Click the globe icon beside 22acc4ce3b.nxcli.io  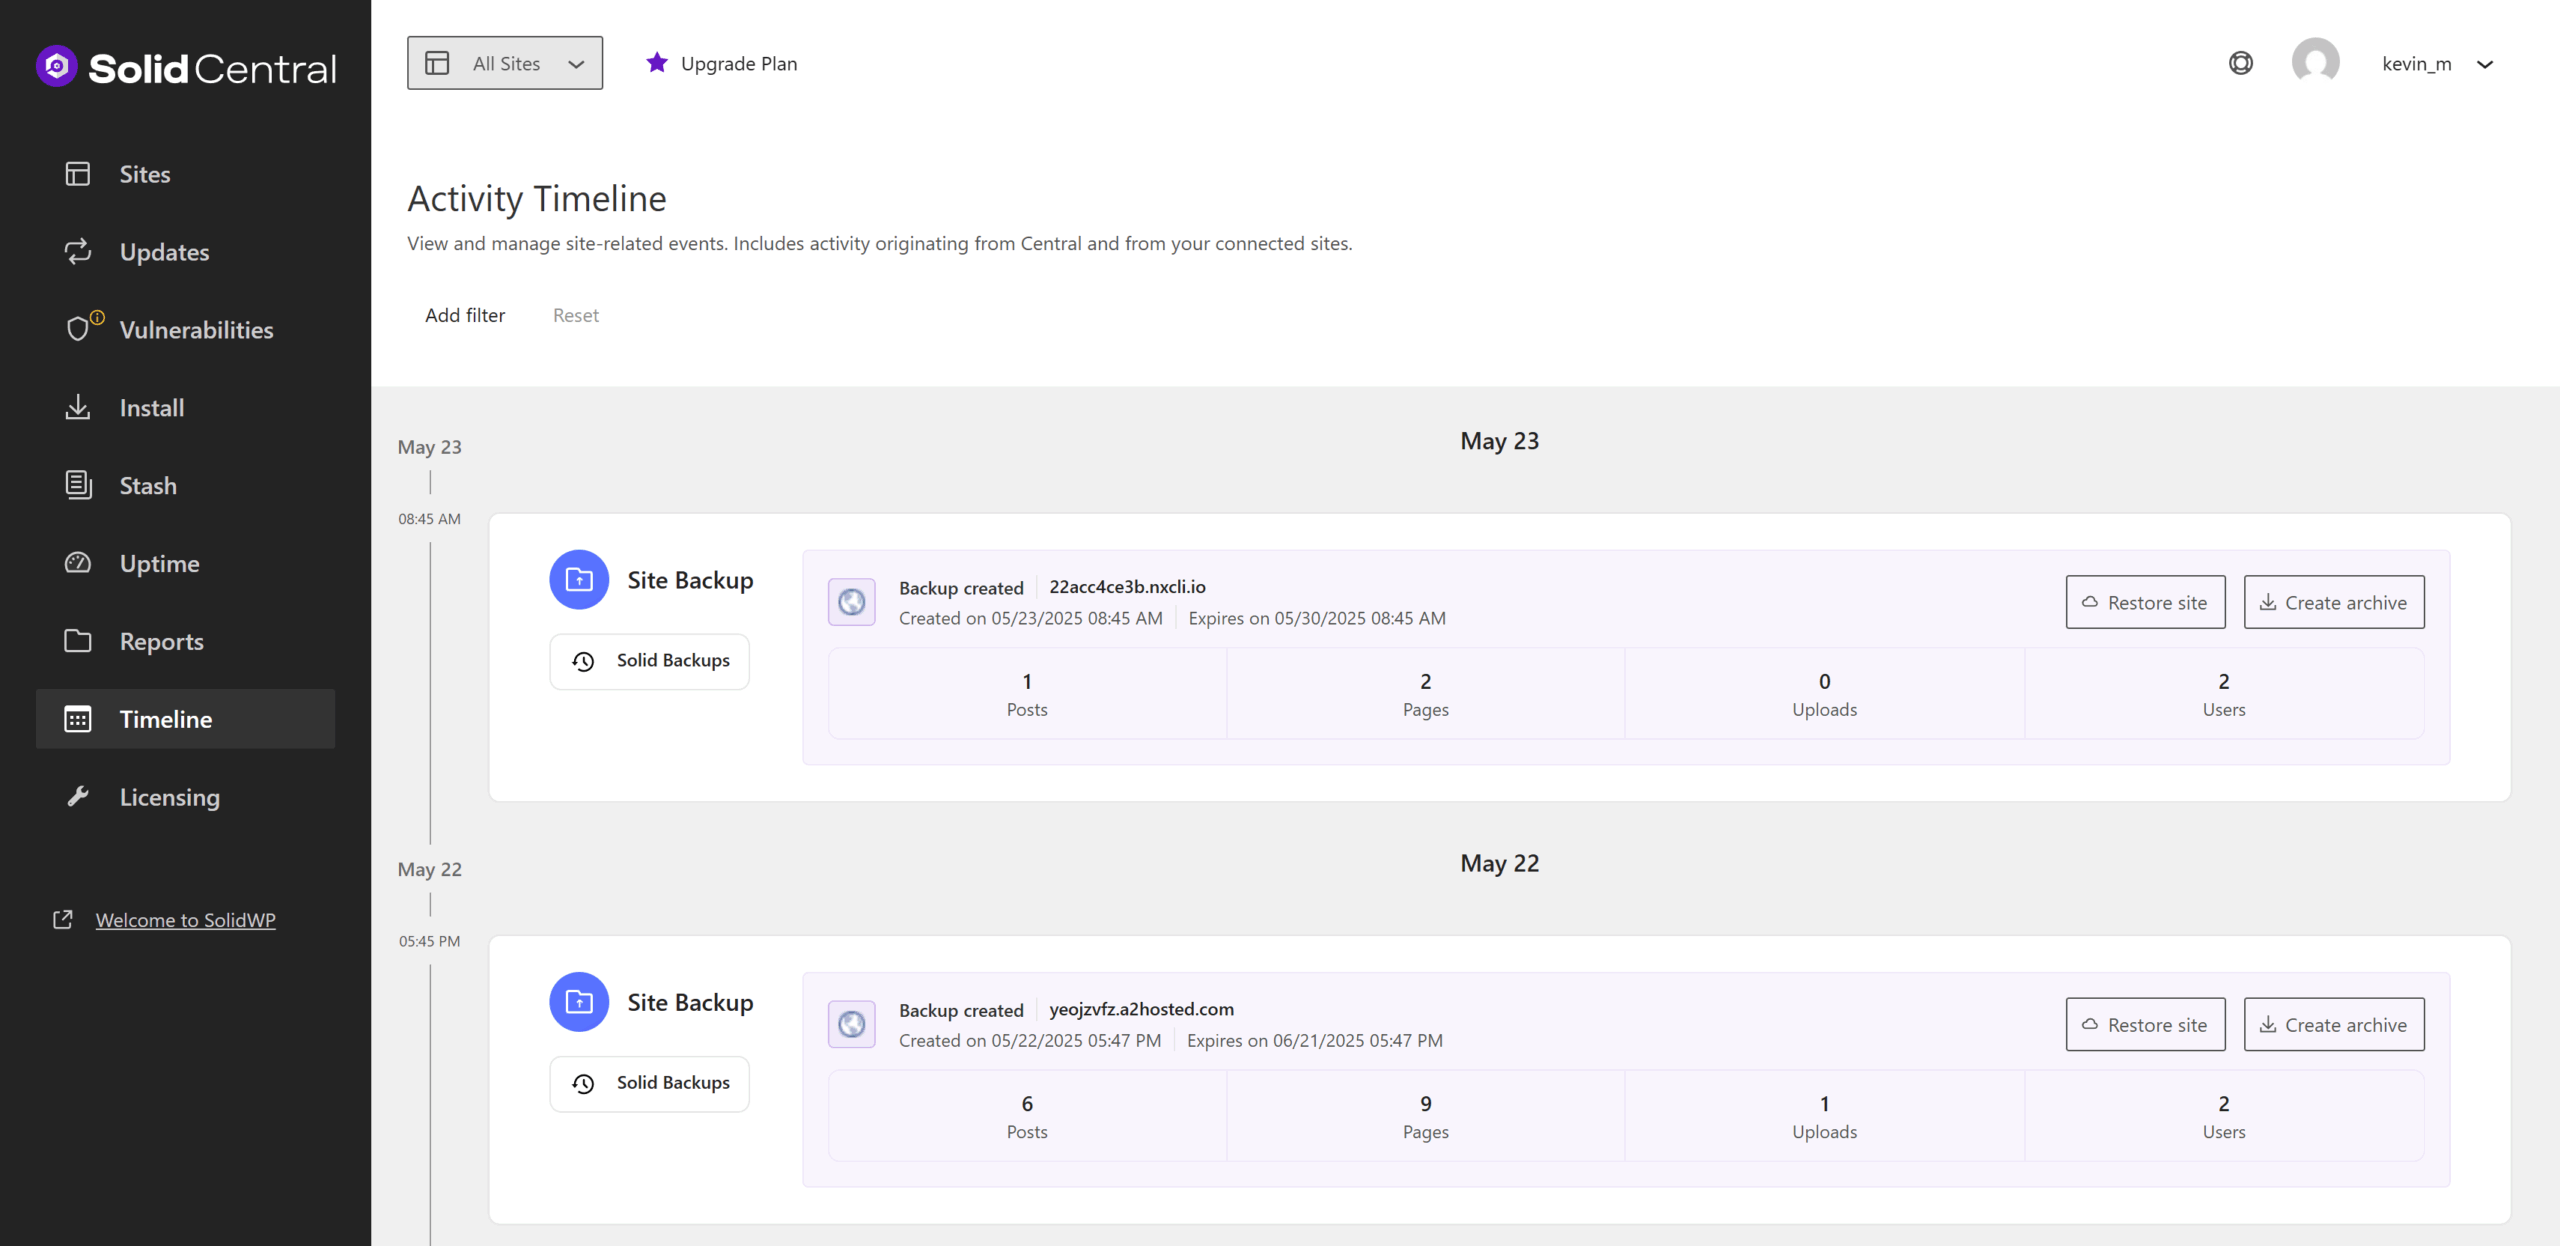851,601
